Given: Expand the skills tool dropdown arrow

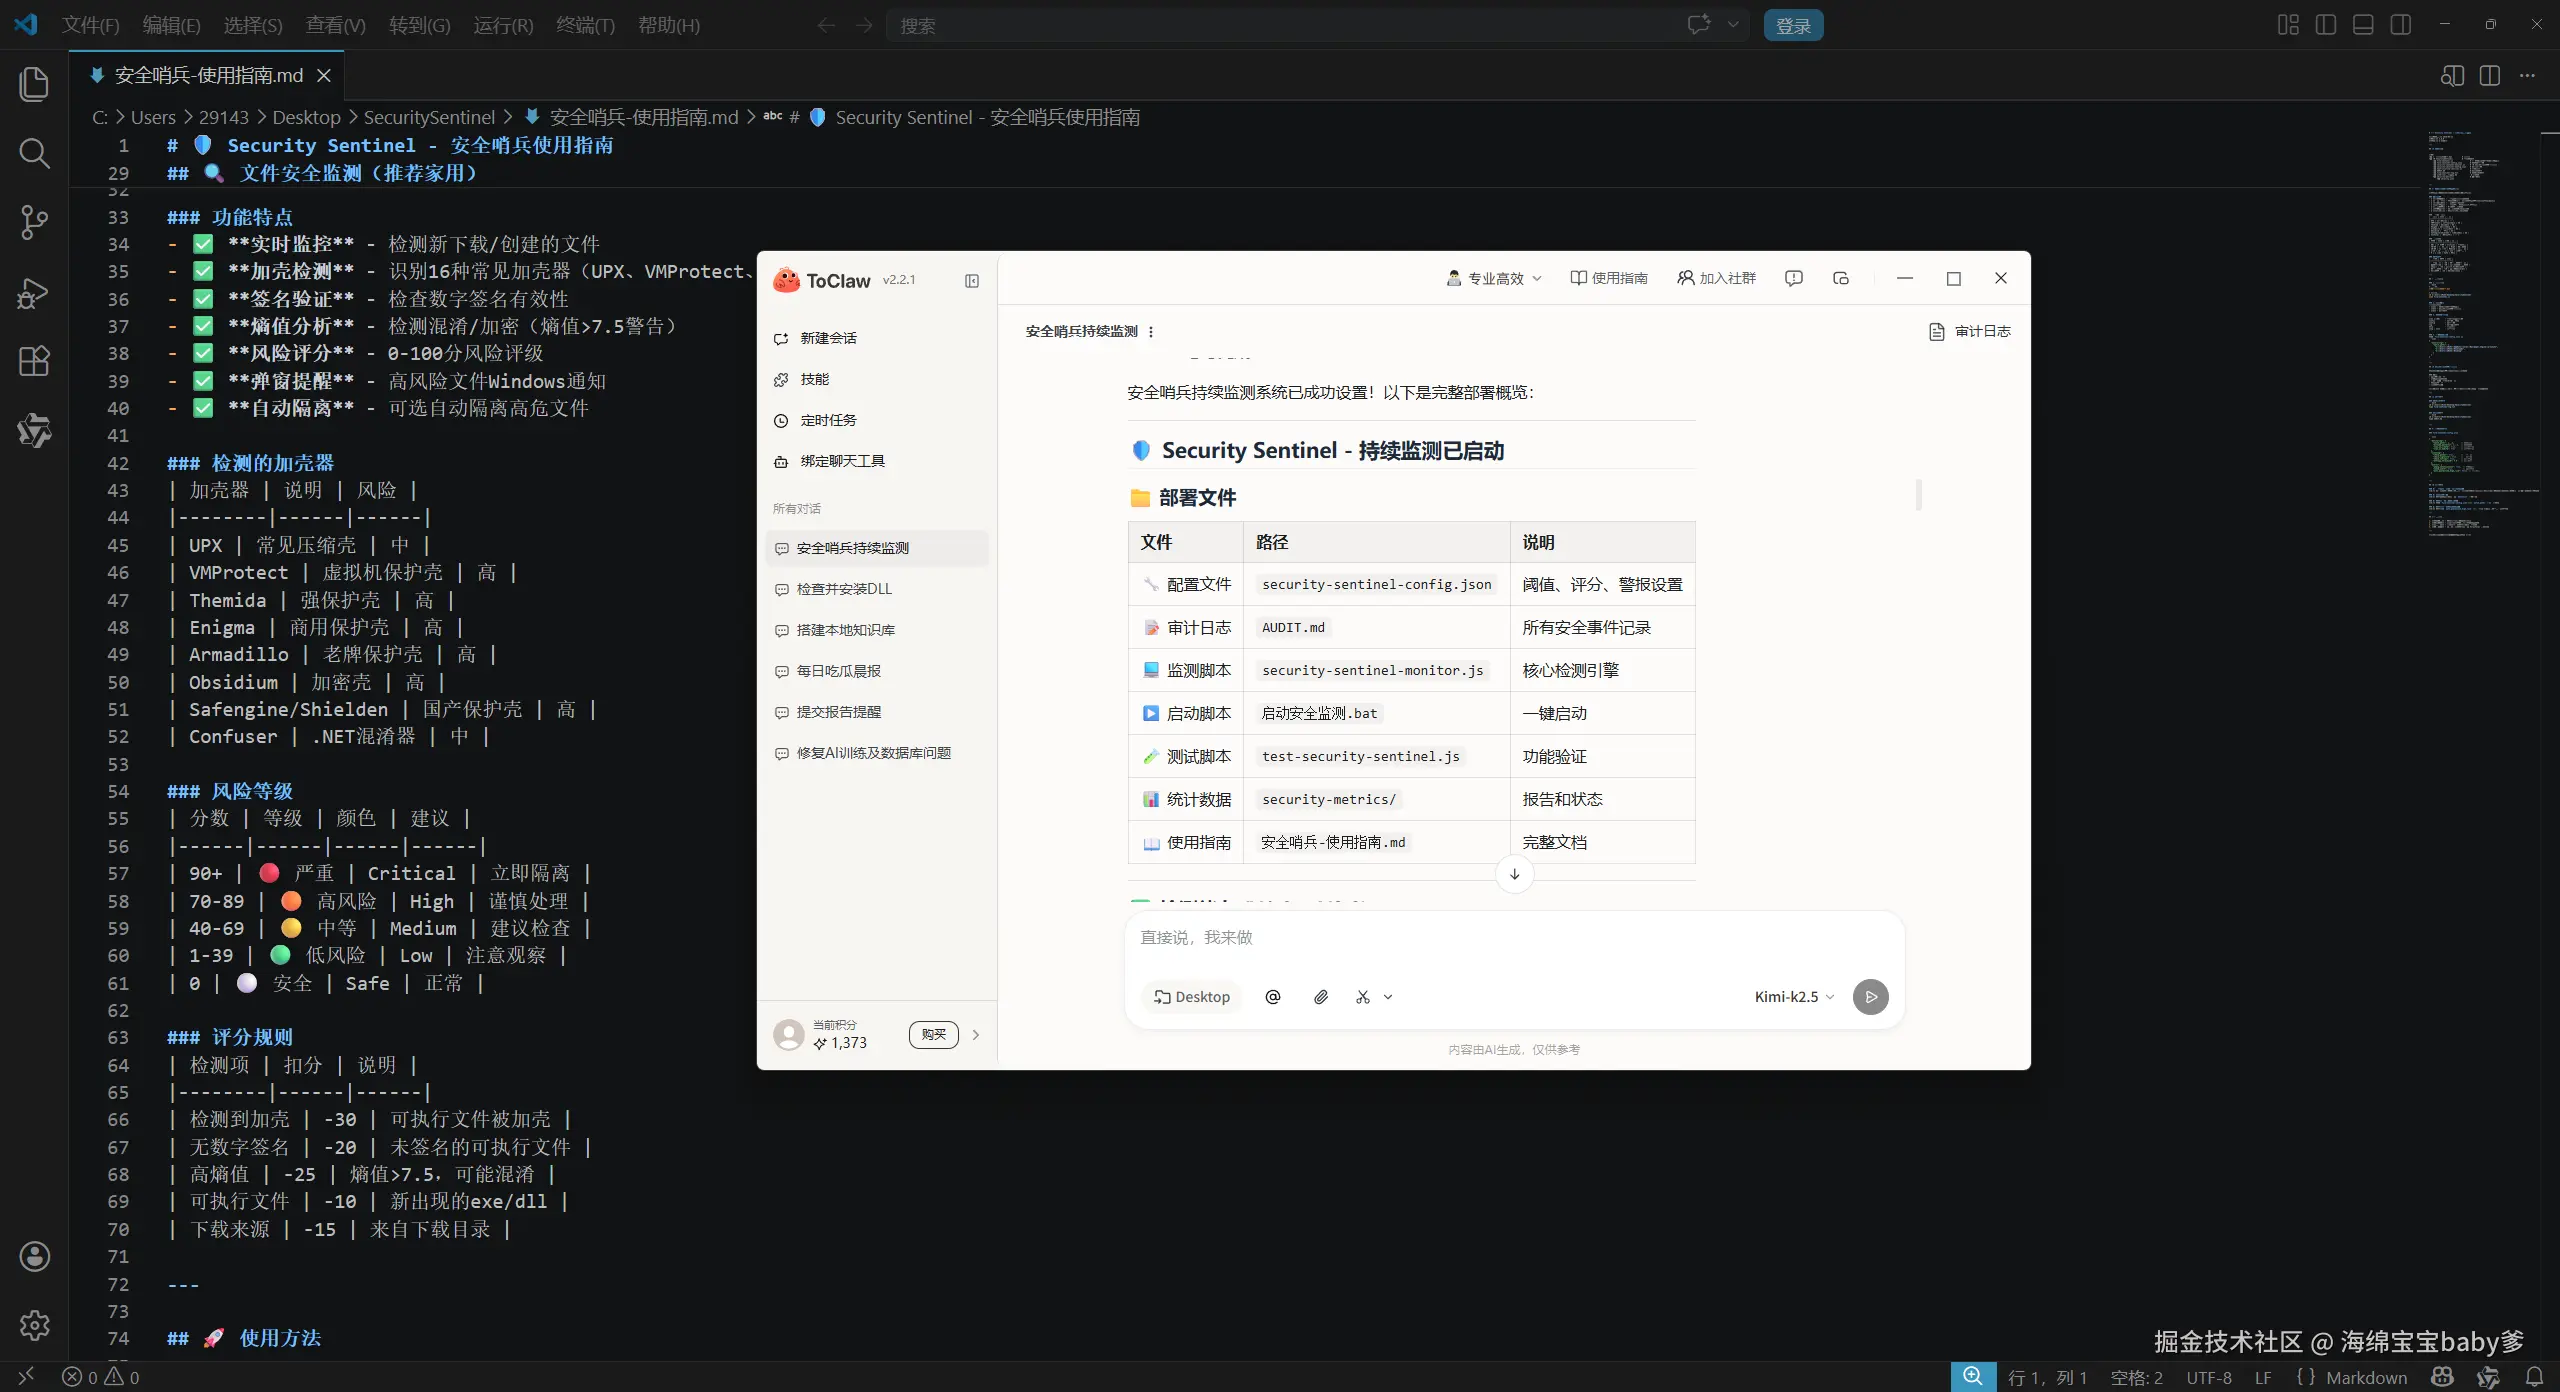Looking at the screenshot, I should pos(1388,997).
